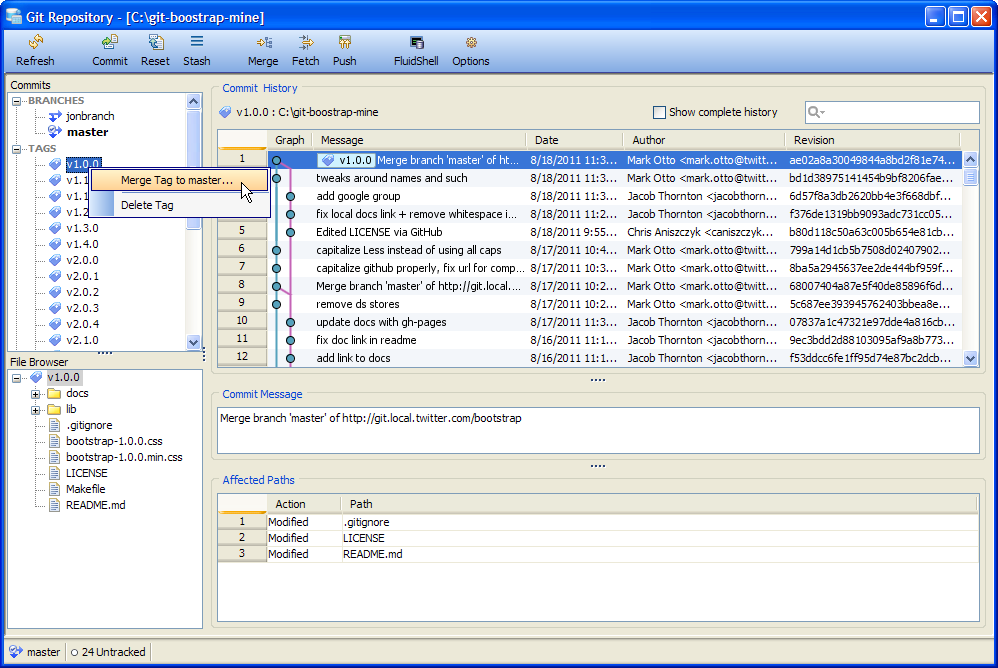
Task: Select the jonbranch branch icon
Action: pyautogui.click(x=55, y=116)
